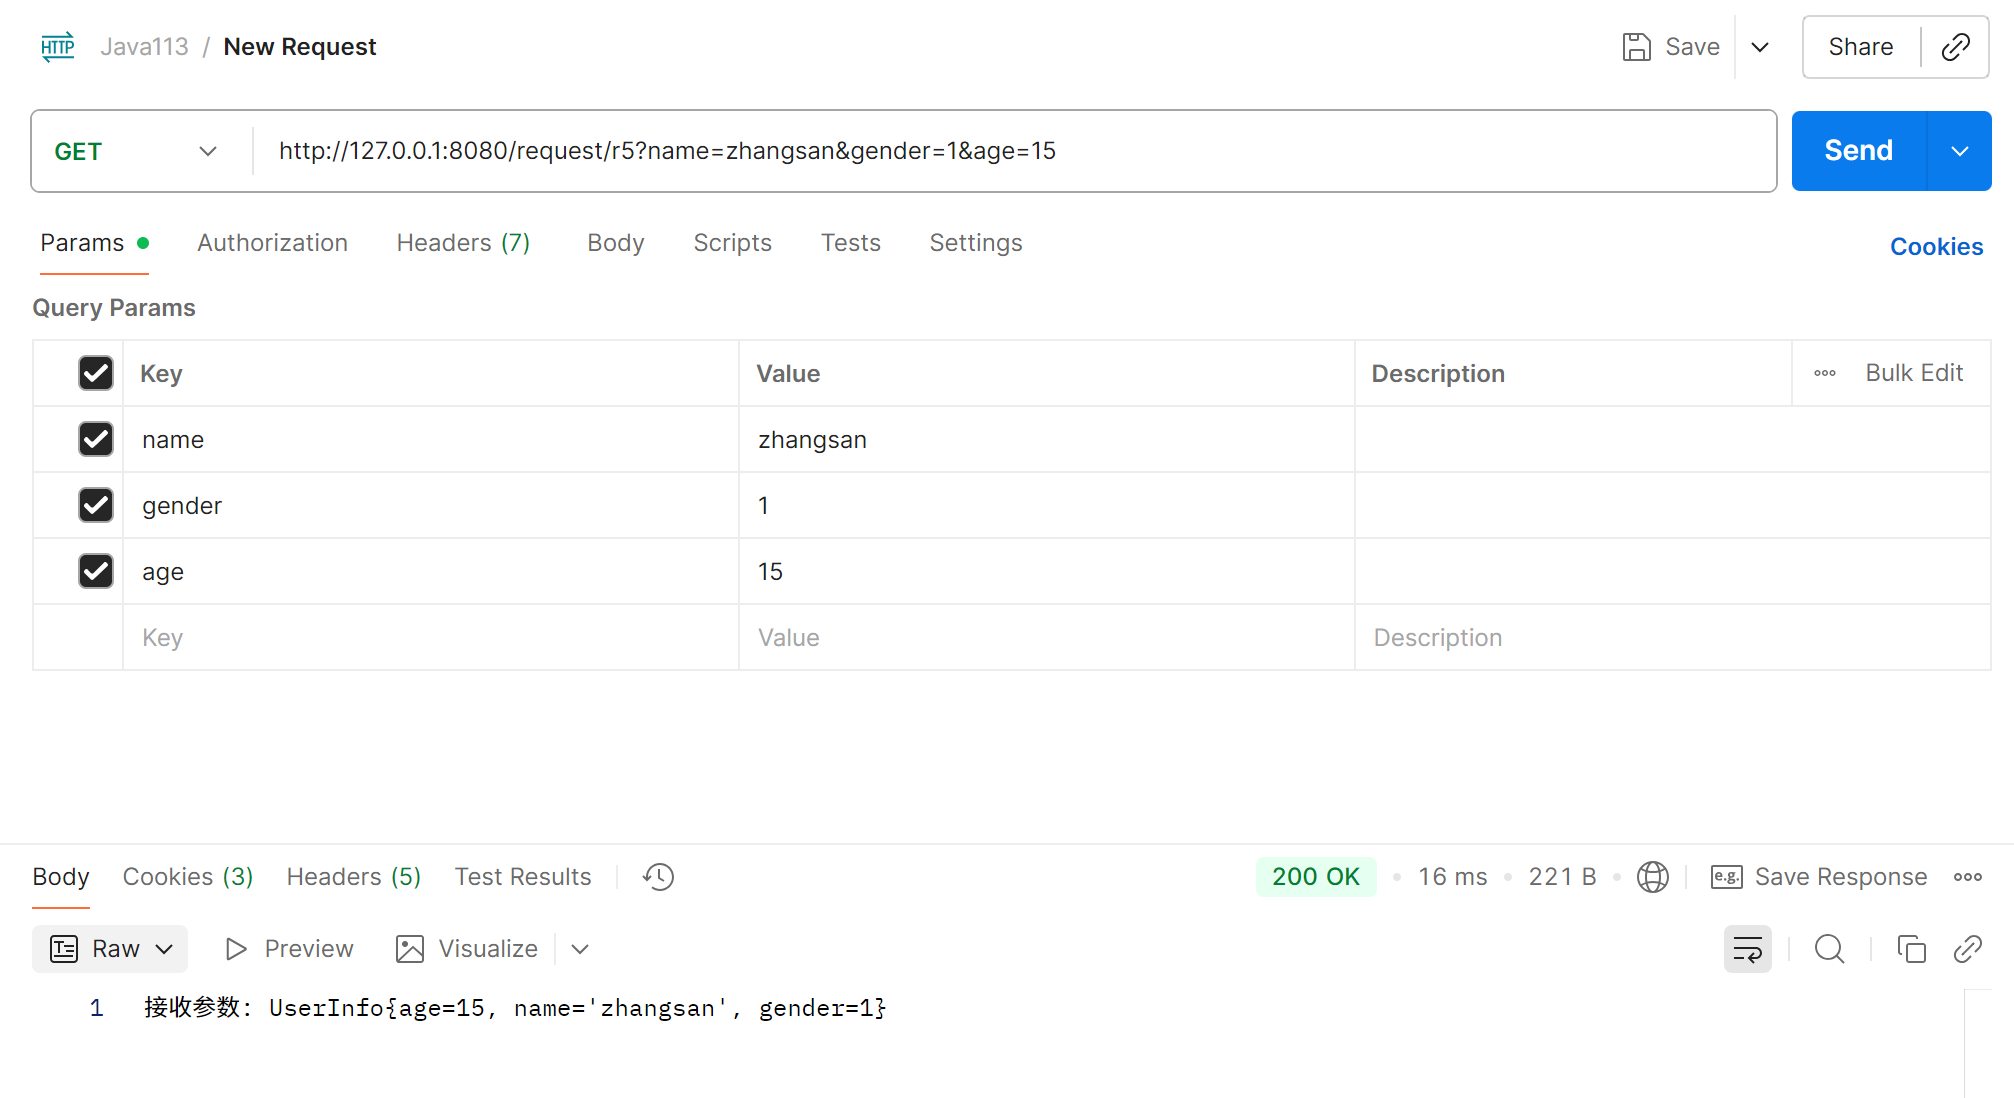
Task: Click the search magnifier icon in response
Action: click(1829, 949)
